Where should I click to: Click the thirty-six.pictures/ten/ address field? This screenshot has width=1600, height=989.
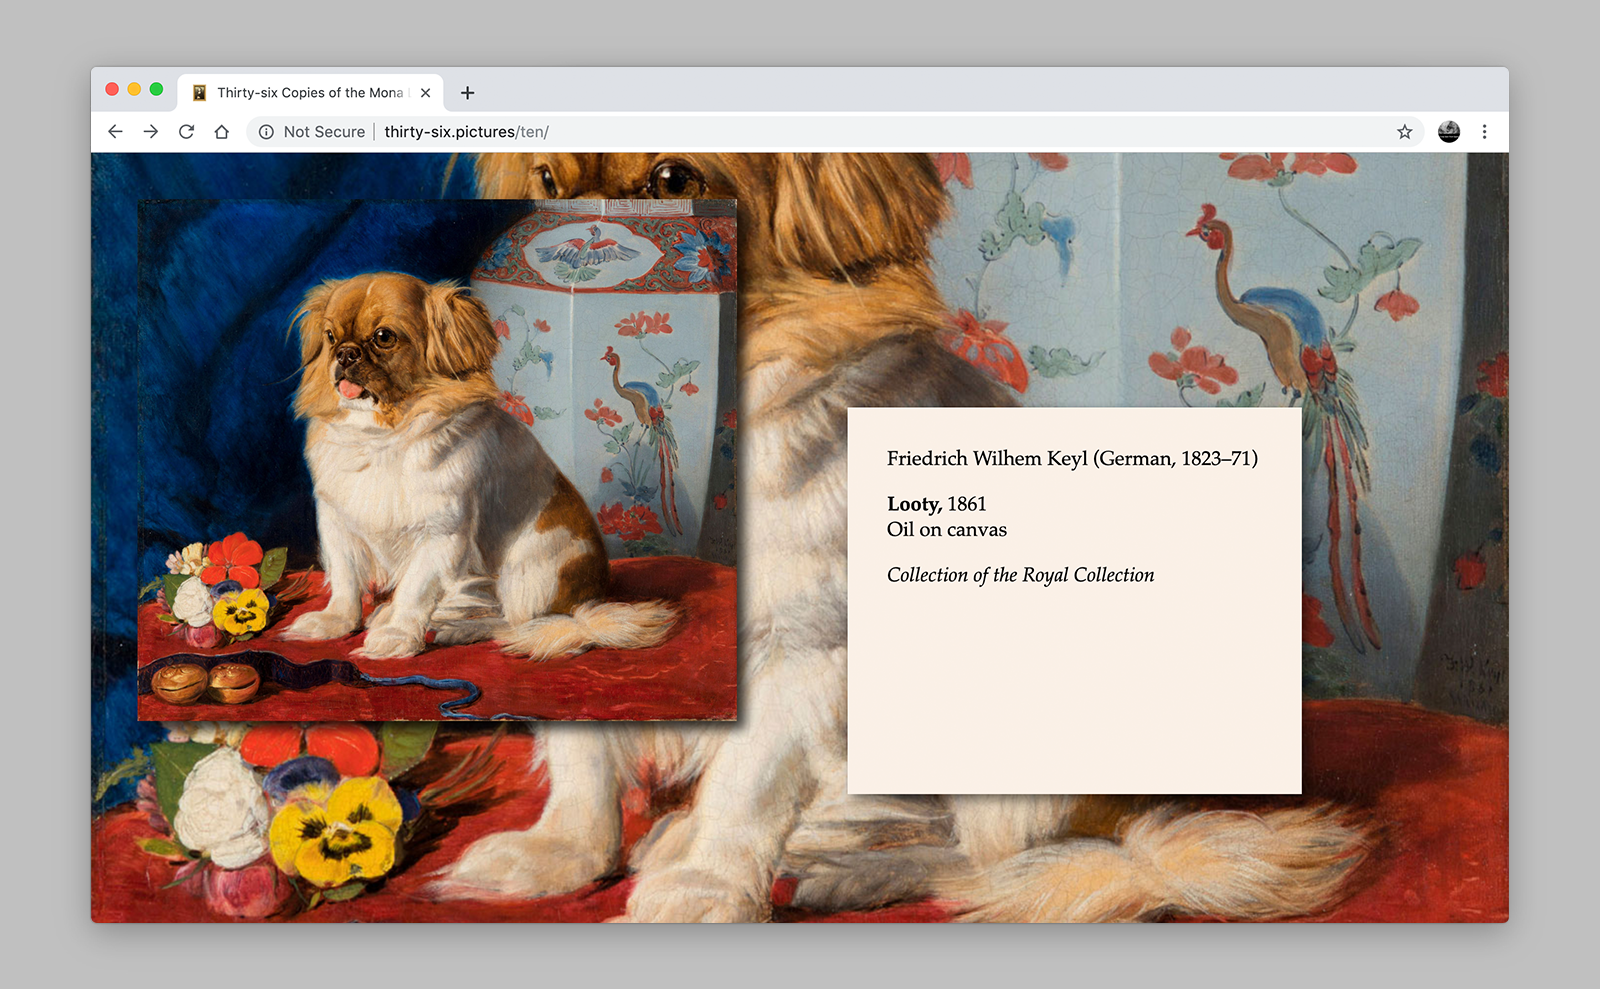[700, 132]
